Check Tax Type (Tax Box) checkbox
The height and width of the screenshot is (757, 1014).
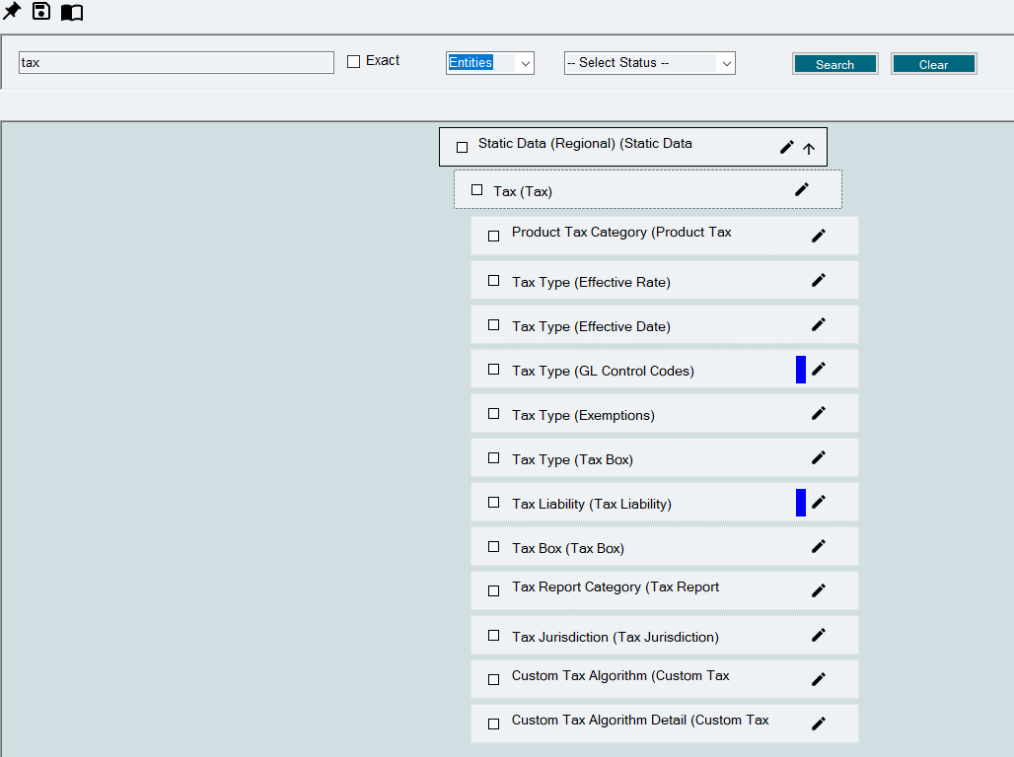(x=493, y=458)
